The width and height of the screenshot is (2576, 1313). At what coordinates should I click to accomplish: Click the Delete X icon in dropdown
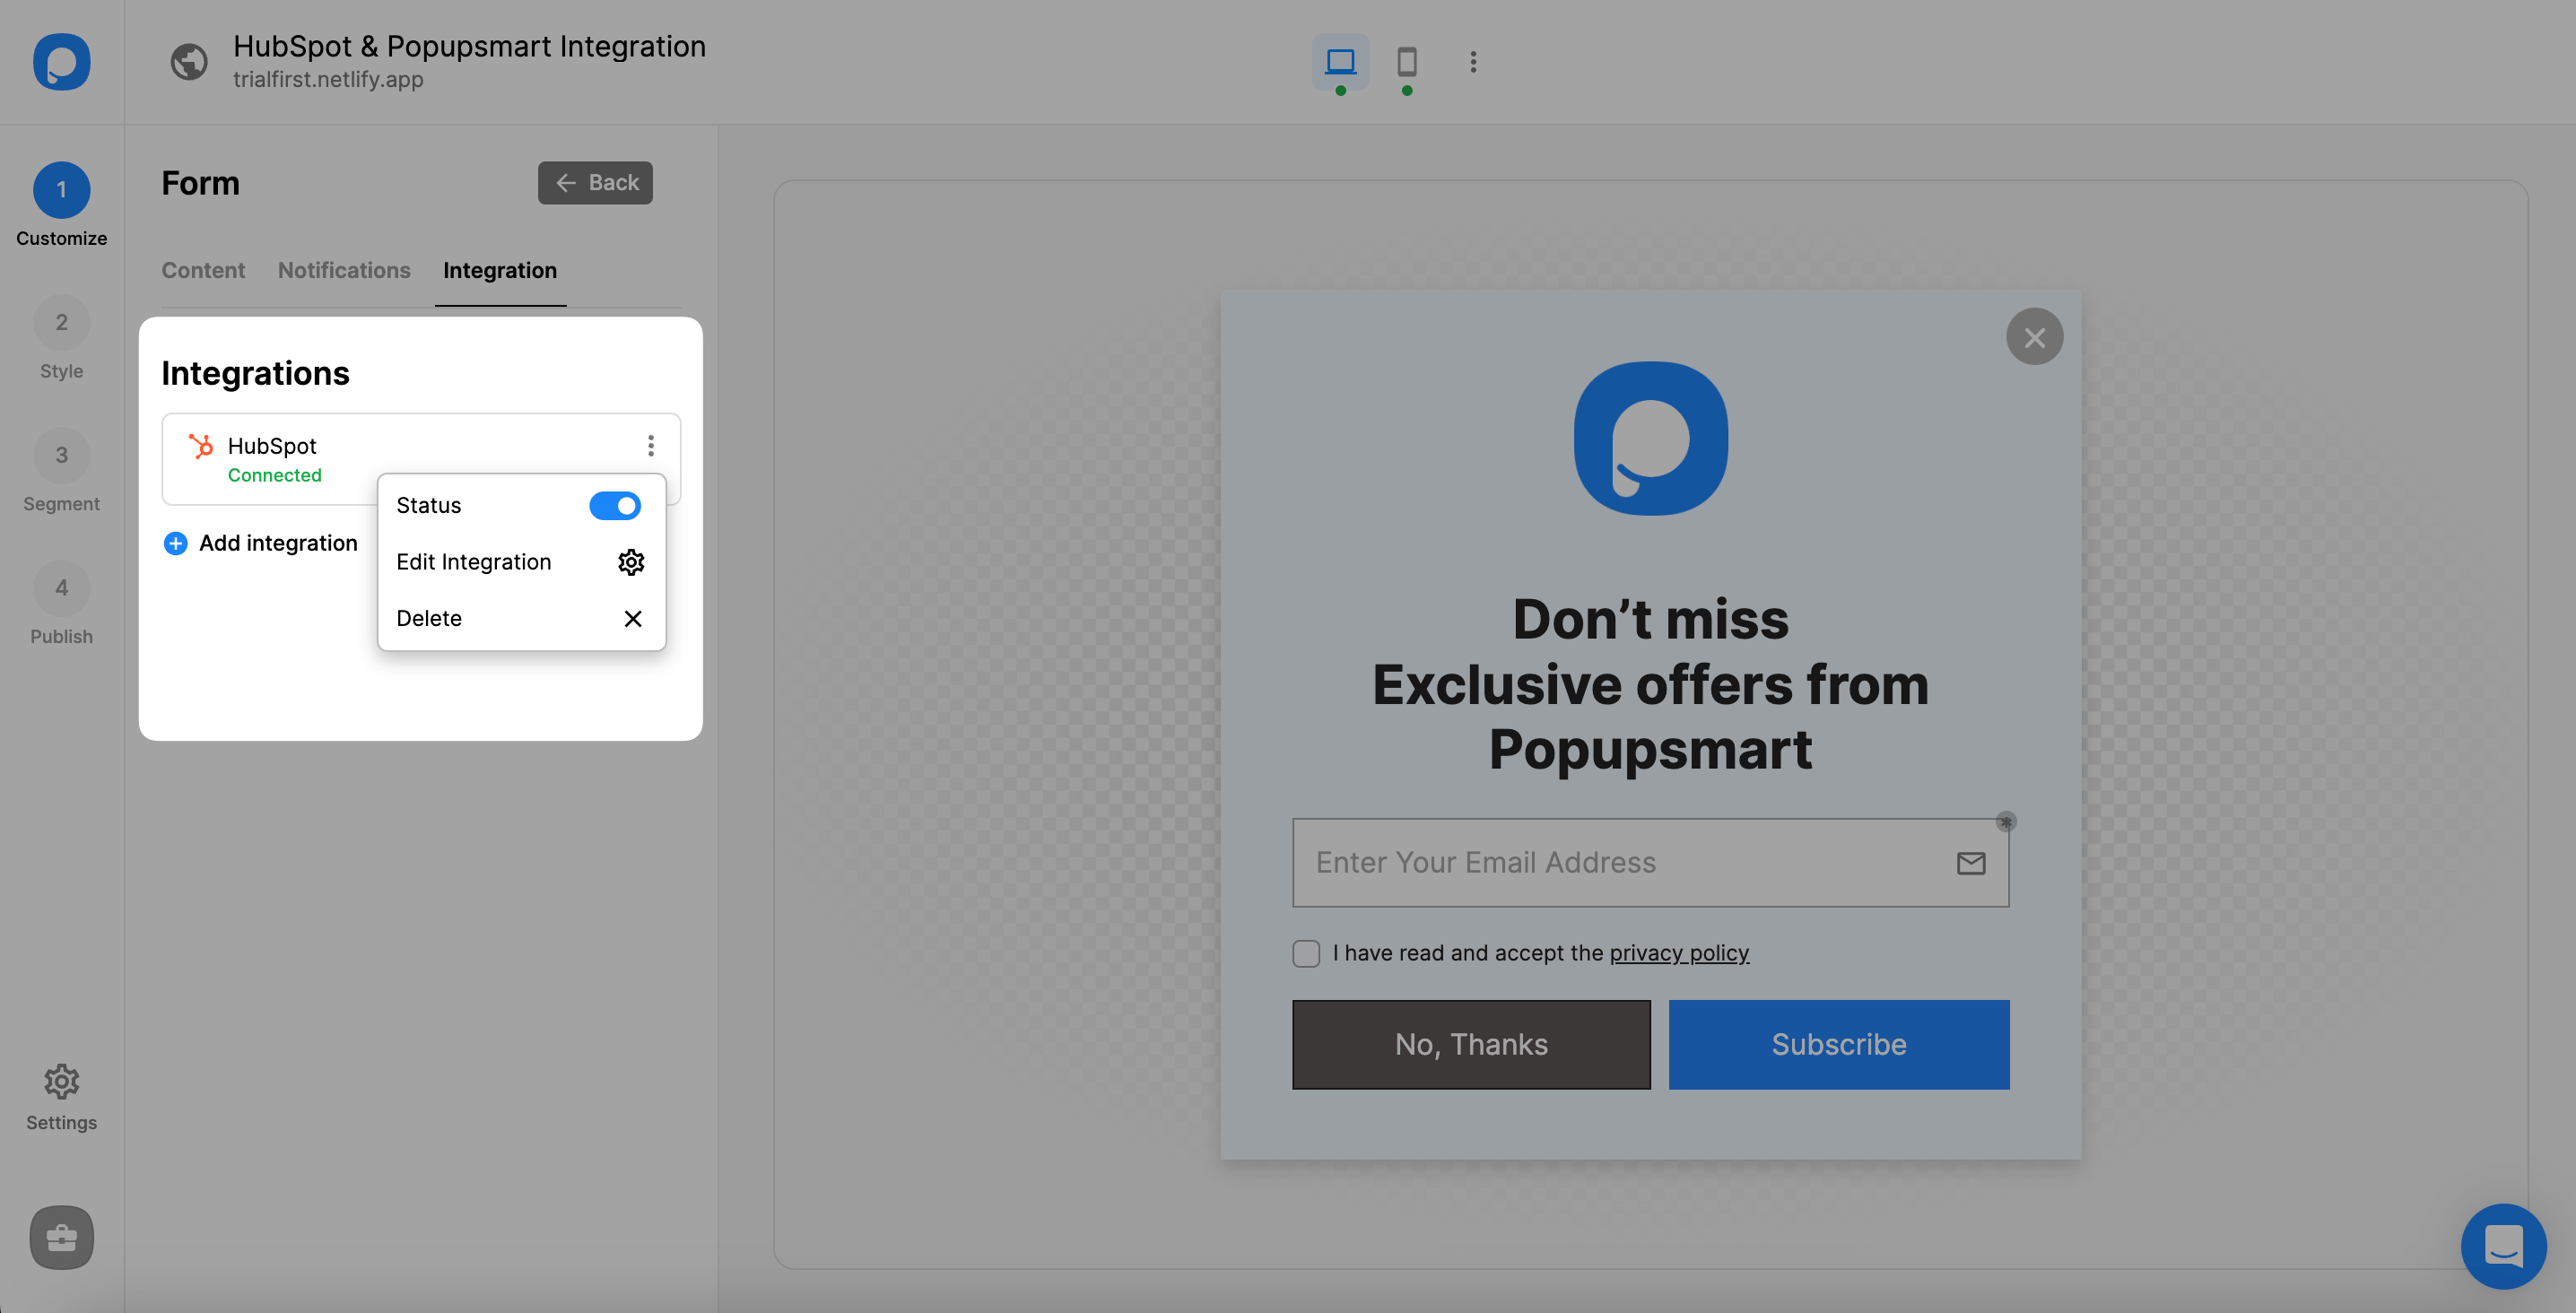(x=633, y=618)
